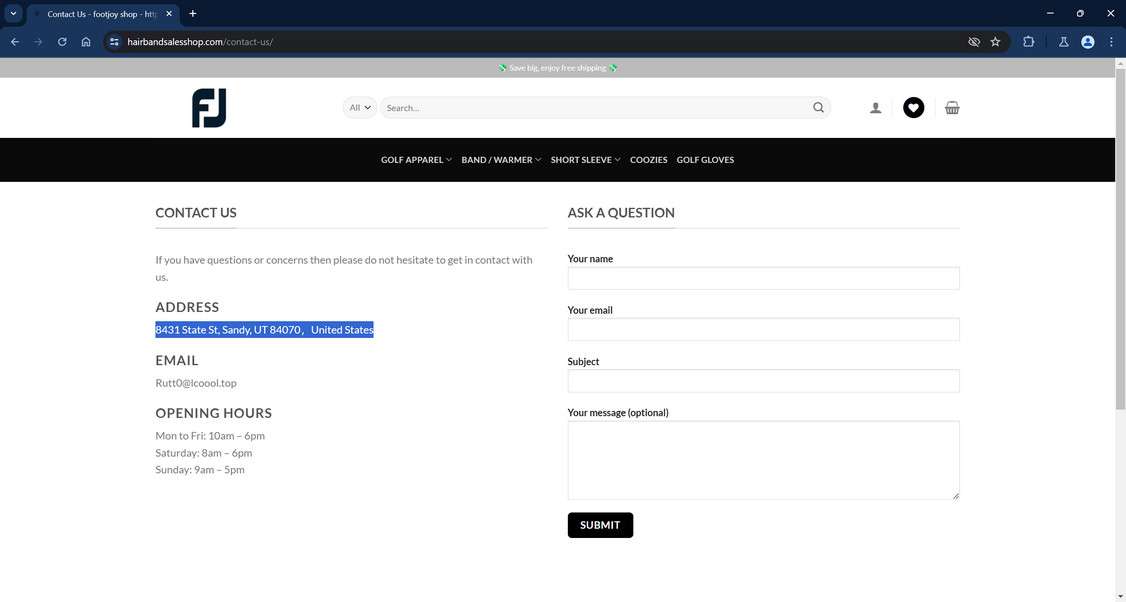Image resolution: width=1126 pixels, height=602 pixels.
Task: Click the heart wishlist icon
Action: [x=913, y=107]
